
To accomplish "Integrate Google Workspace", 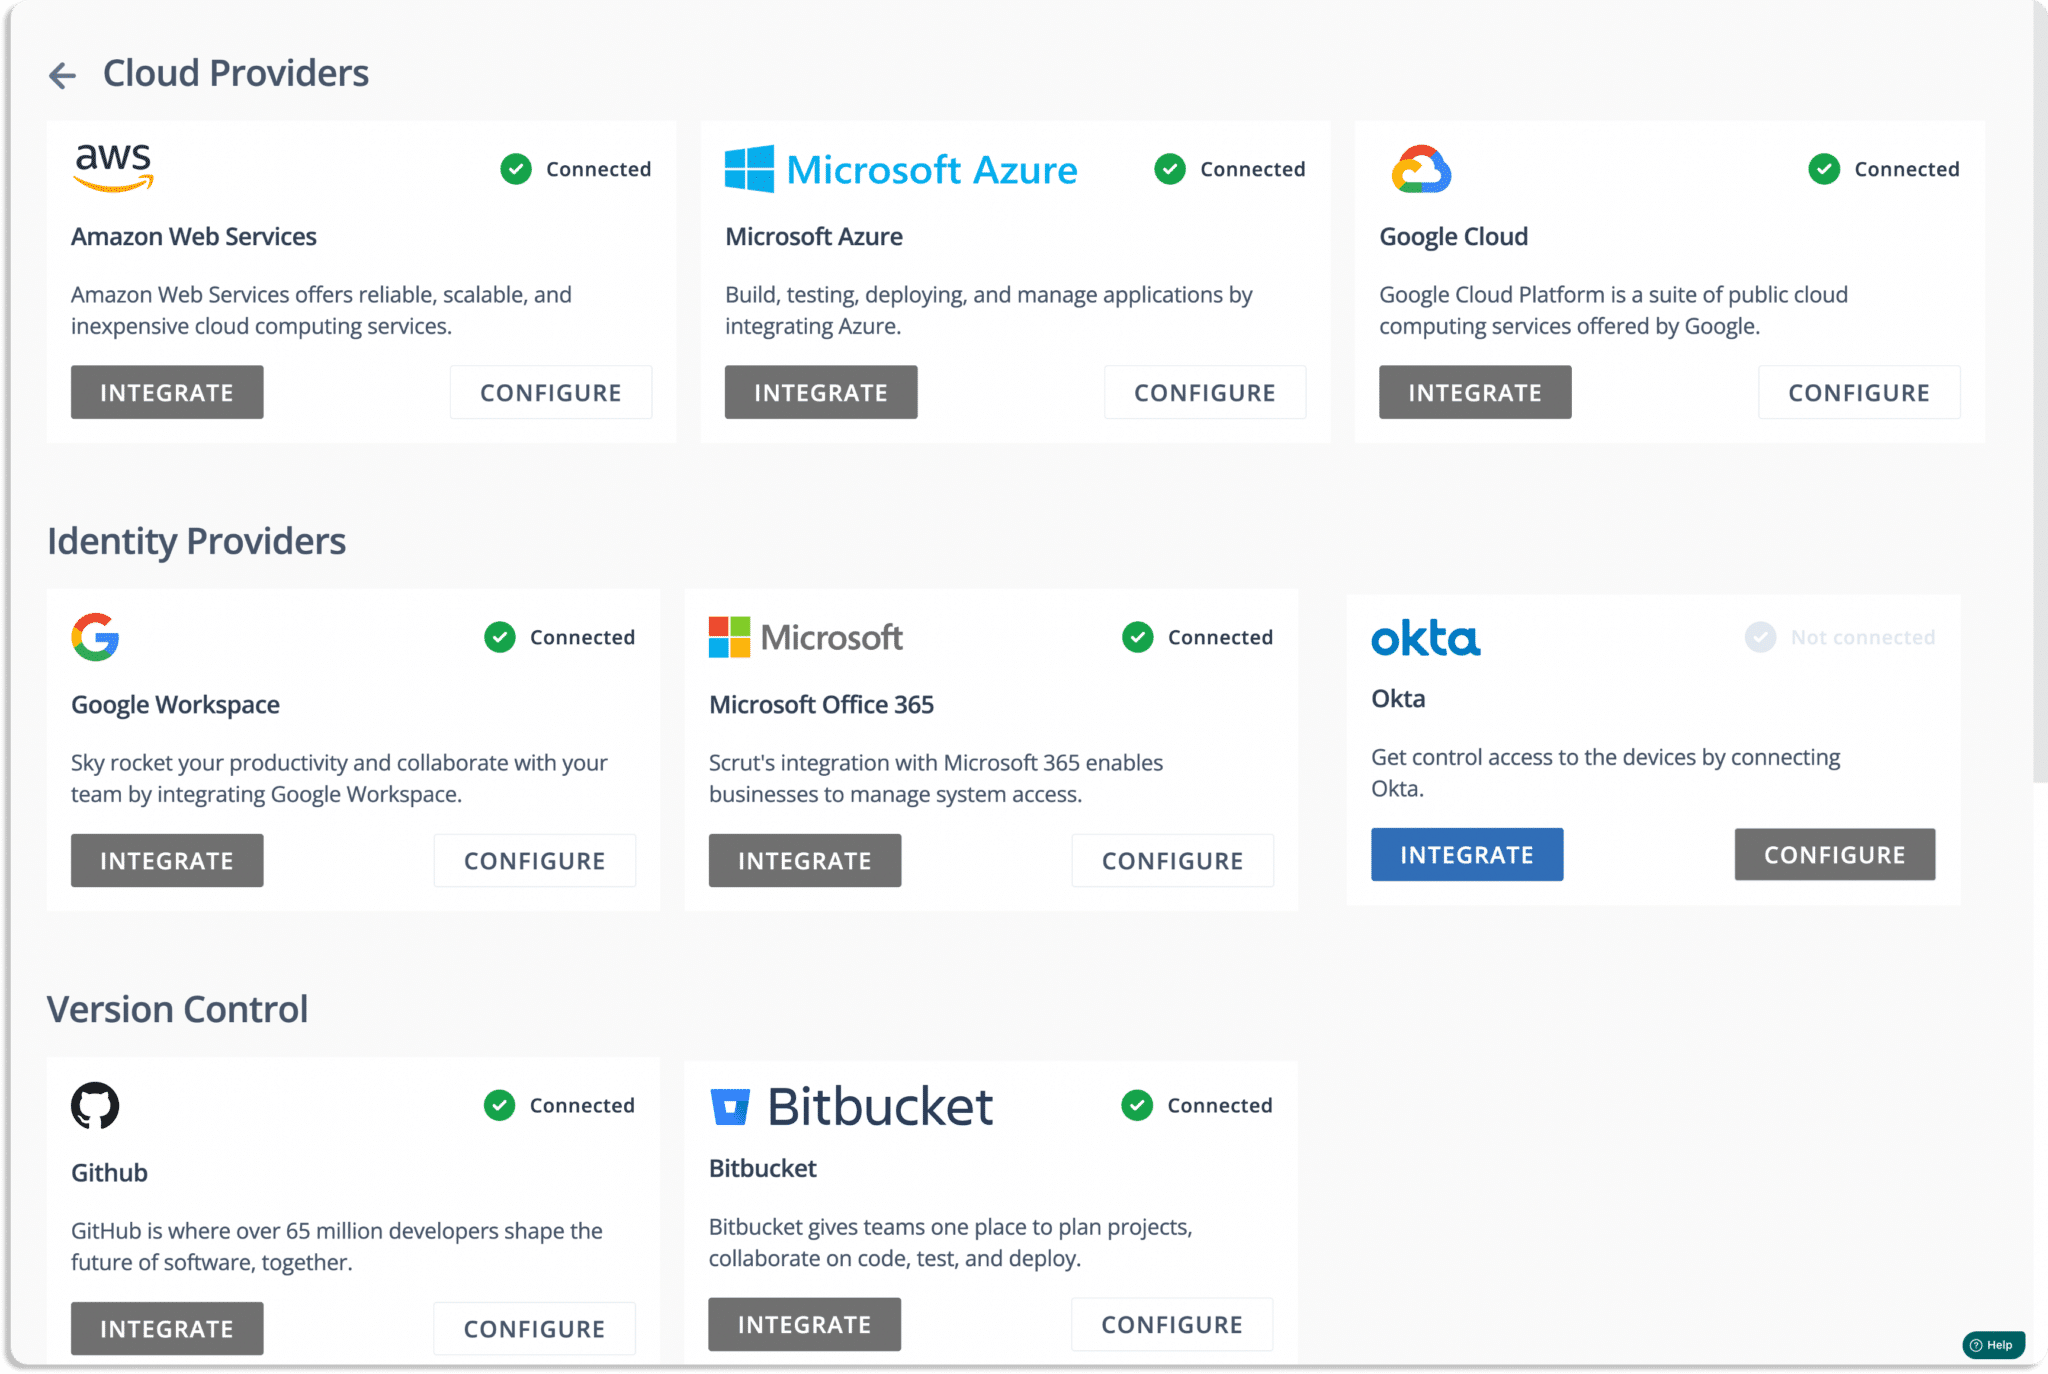I will 167,860.
